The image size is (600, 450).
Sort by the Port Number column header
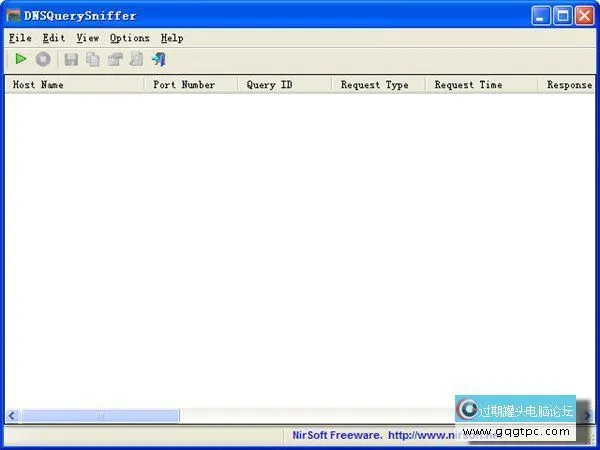191,85
